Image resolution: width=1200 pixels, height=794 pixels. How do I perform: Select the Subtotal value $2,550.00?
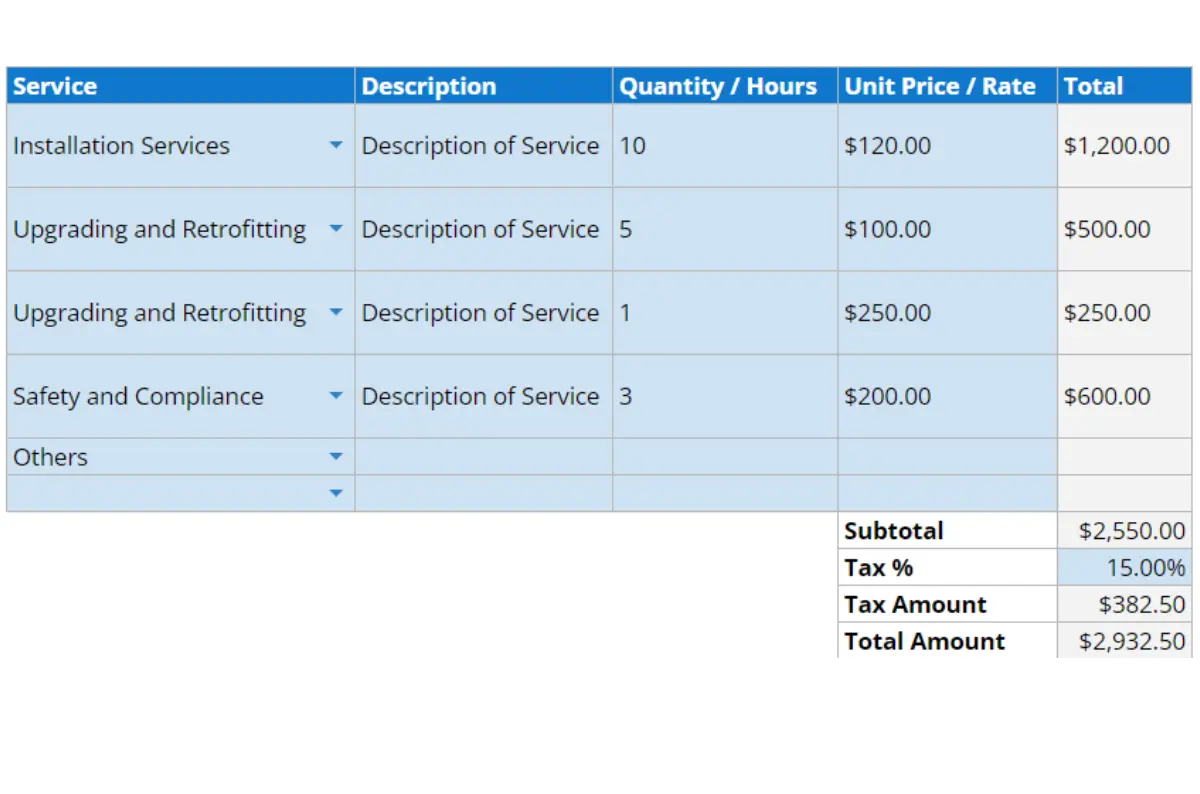pyautogui.click(x=1127, y=531)
